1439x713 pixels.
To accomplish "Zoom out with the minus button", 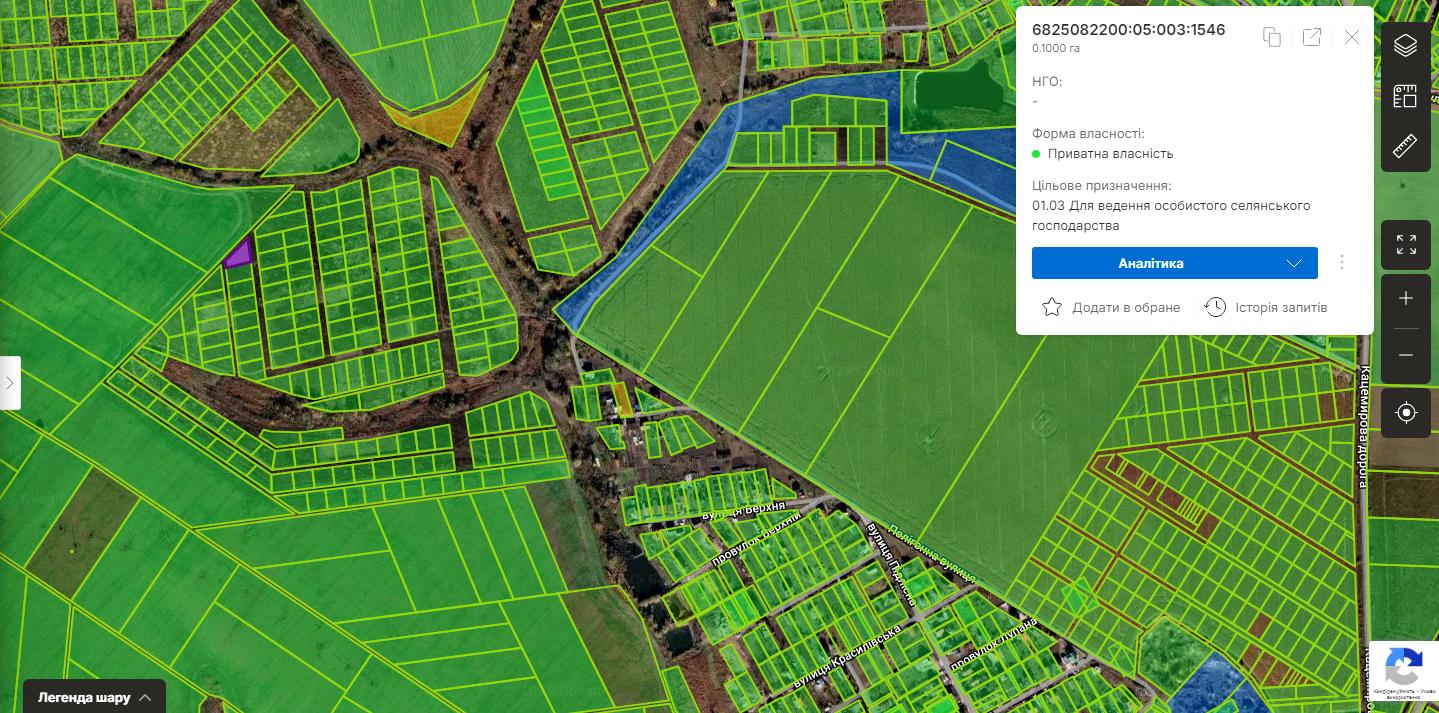I will 1405,355.
